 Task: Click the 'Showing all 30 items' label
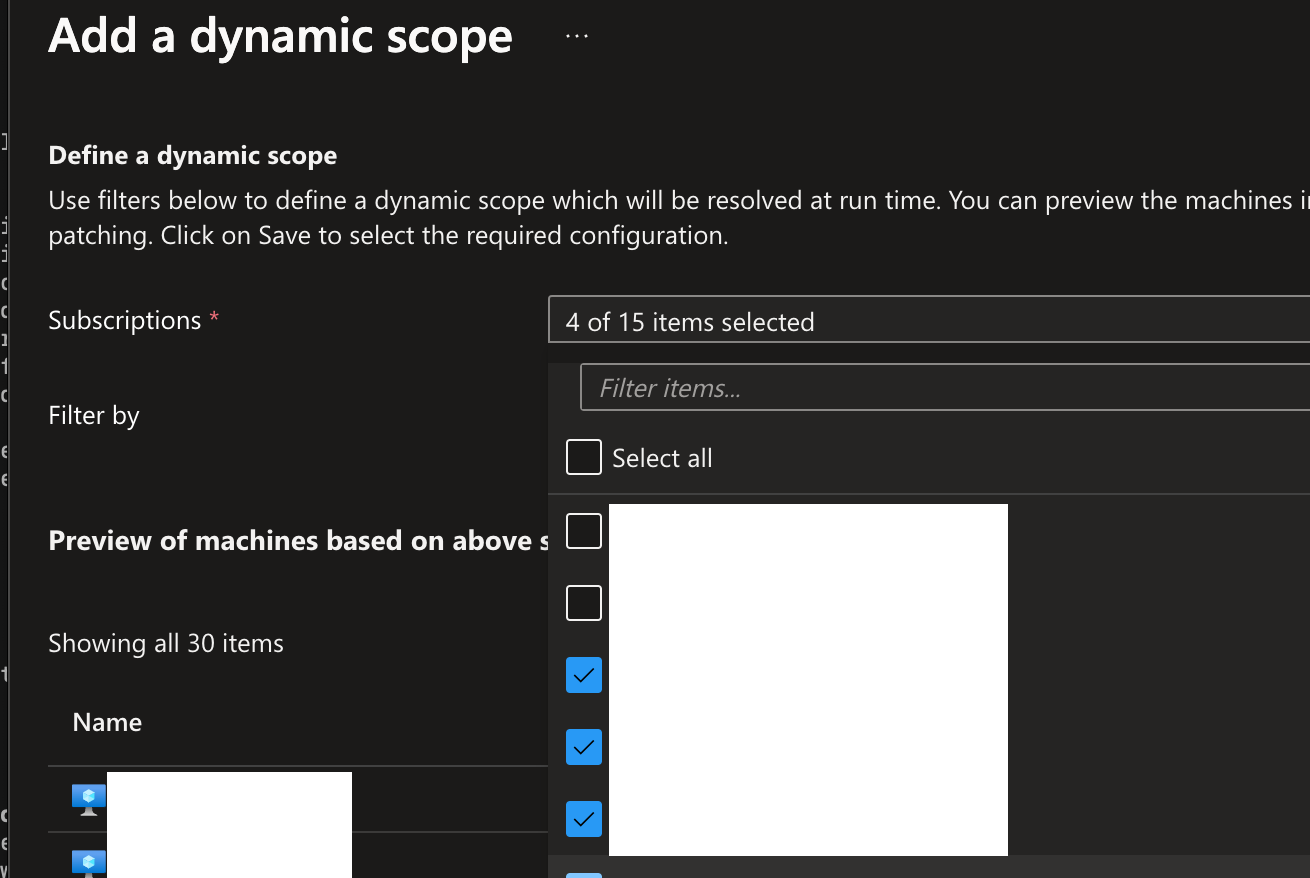tap(165, 643)
